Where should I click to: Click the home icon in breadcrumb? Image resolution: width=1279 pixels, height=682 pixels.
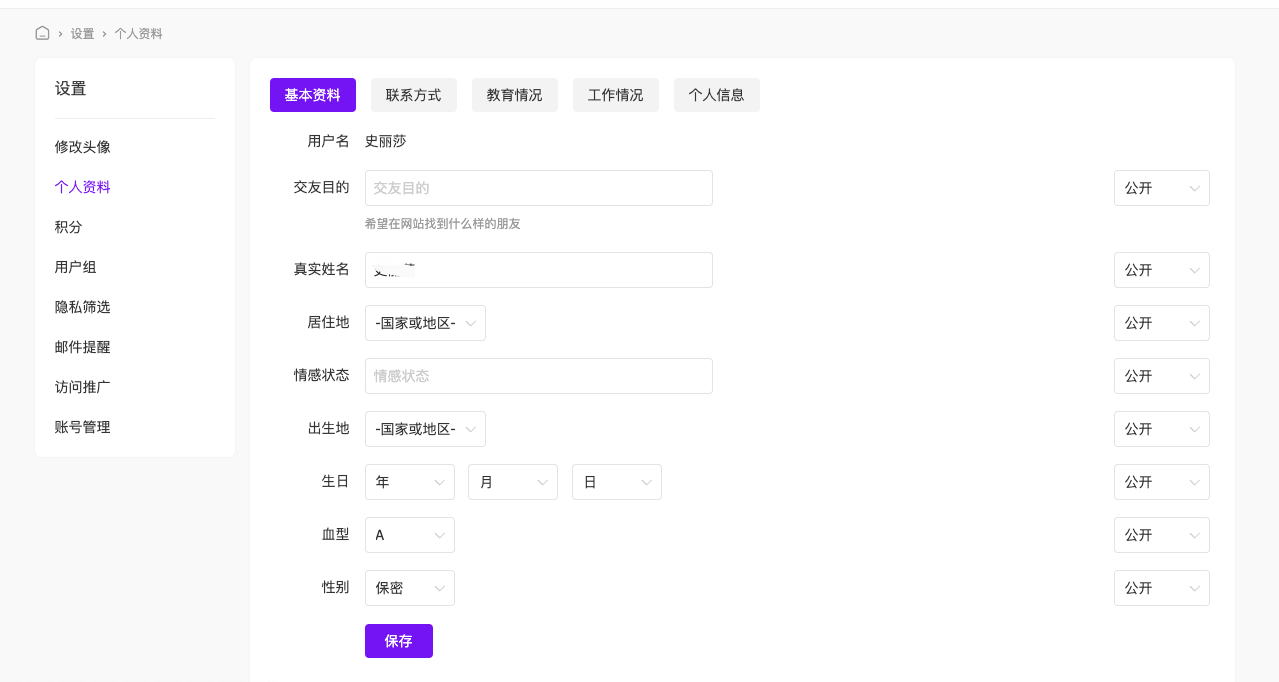pyautogui.click(x=42, y=33)
